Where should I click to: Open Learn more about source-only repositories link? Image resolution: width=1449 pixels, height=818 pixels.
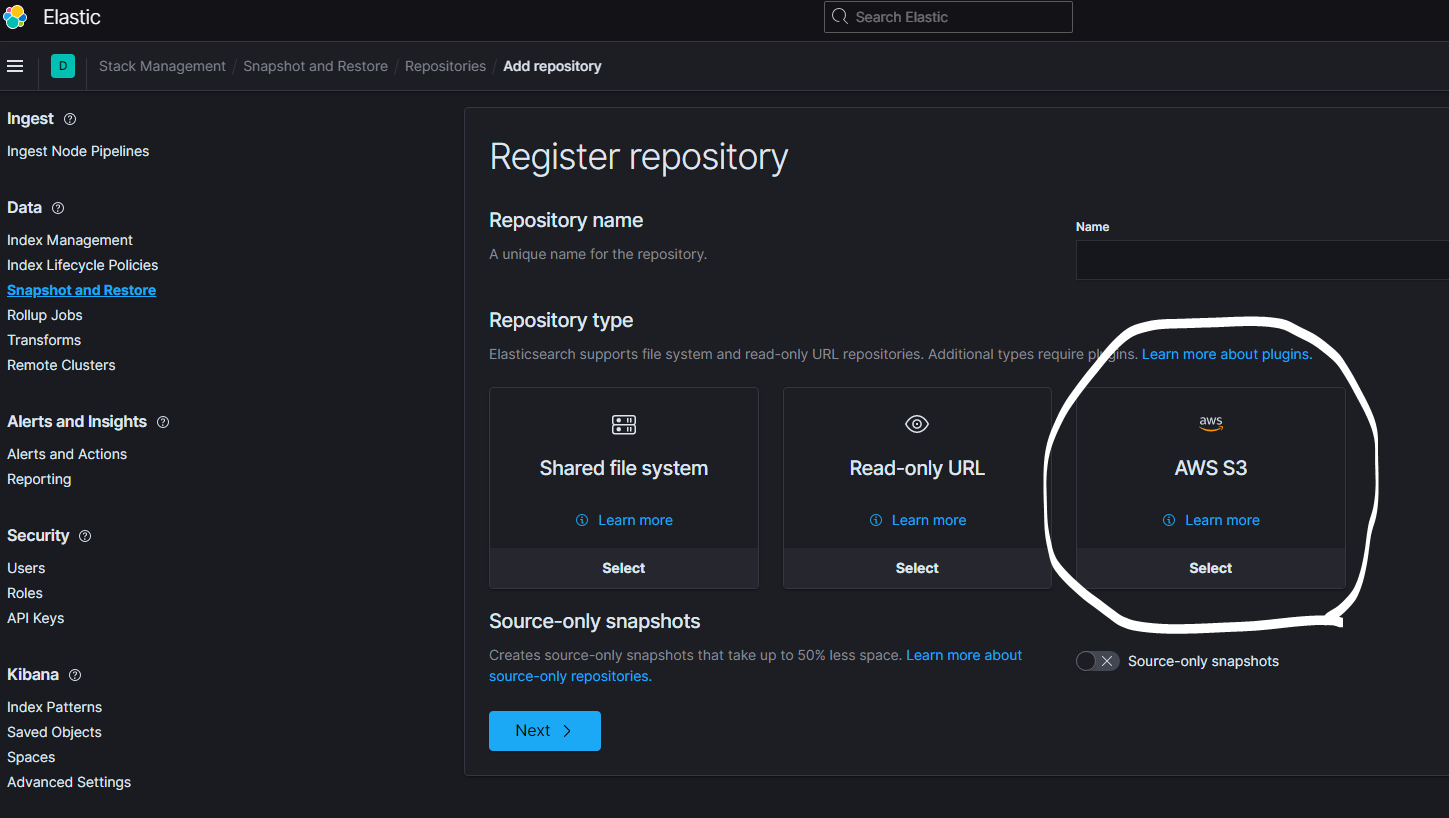755,666
